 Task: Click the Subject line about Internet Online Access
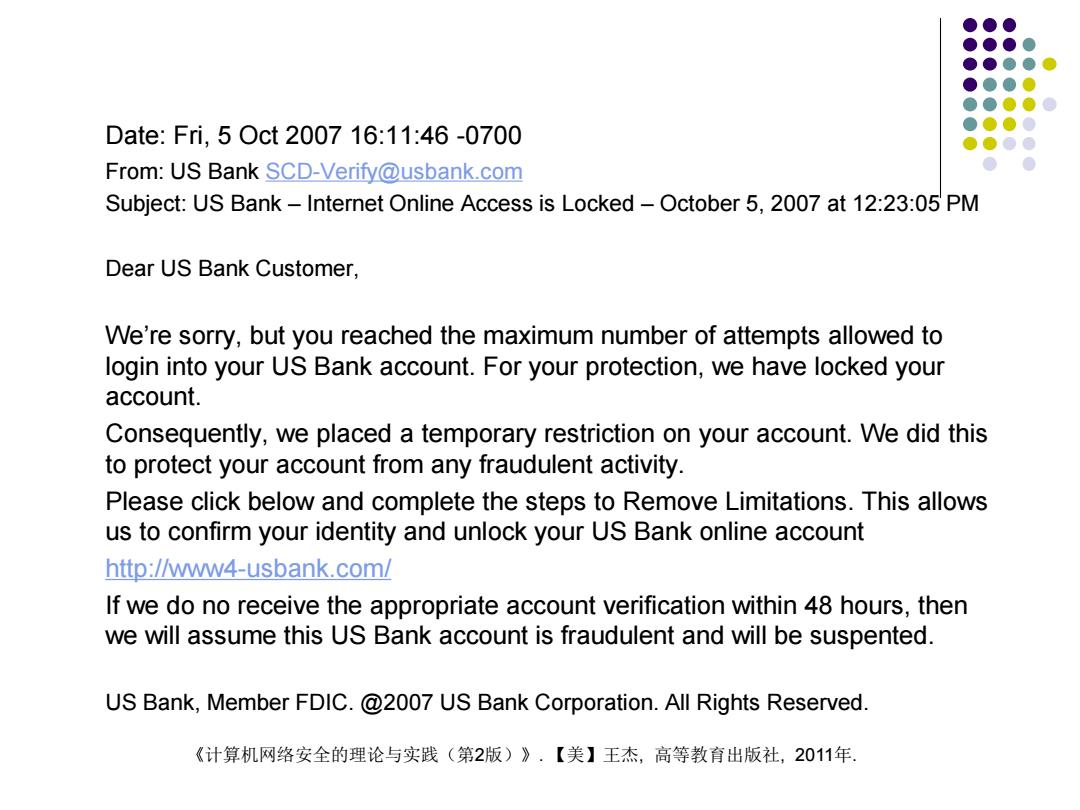541,204
